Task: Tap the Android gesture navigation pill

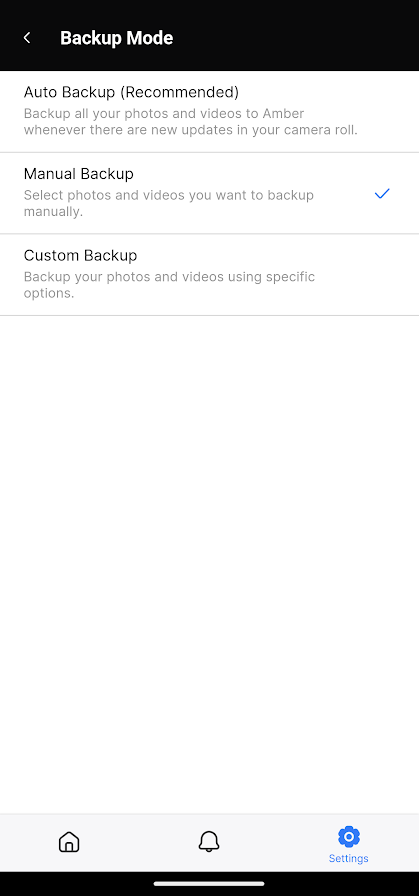Action: pos(209,883)
